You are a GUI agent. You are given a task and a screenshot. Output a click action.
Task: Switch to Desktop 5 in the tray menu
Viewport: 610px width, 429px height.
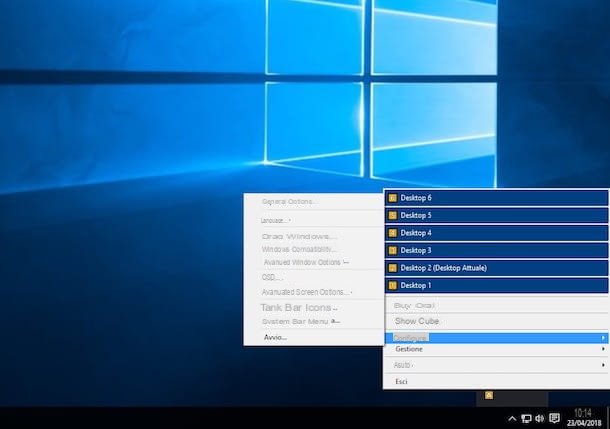tap(496, 215)
